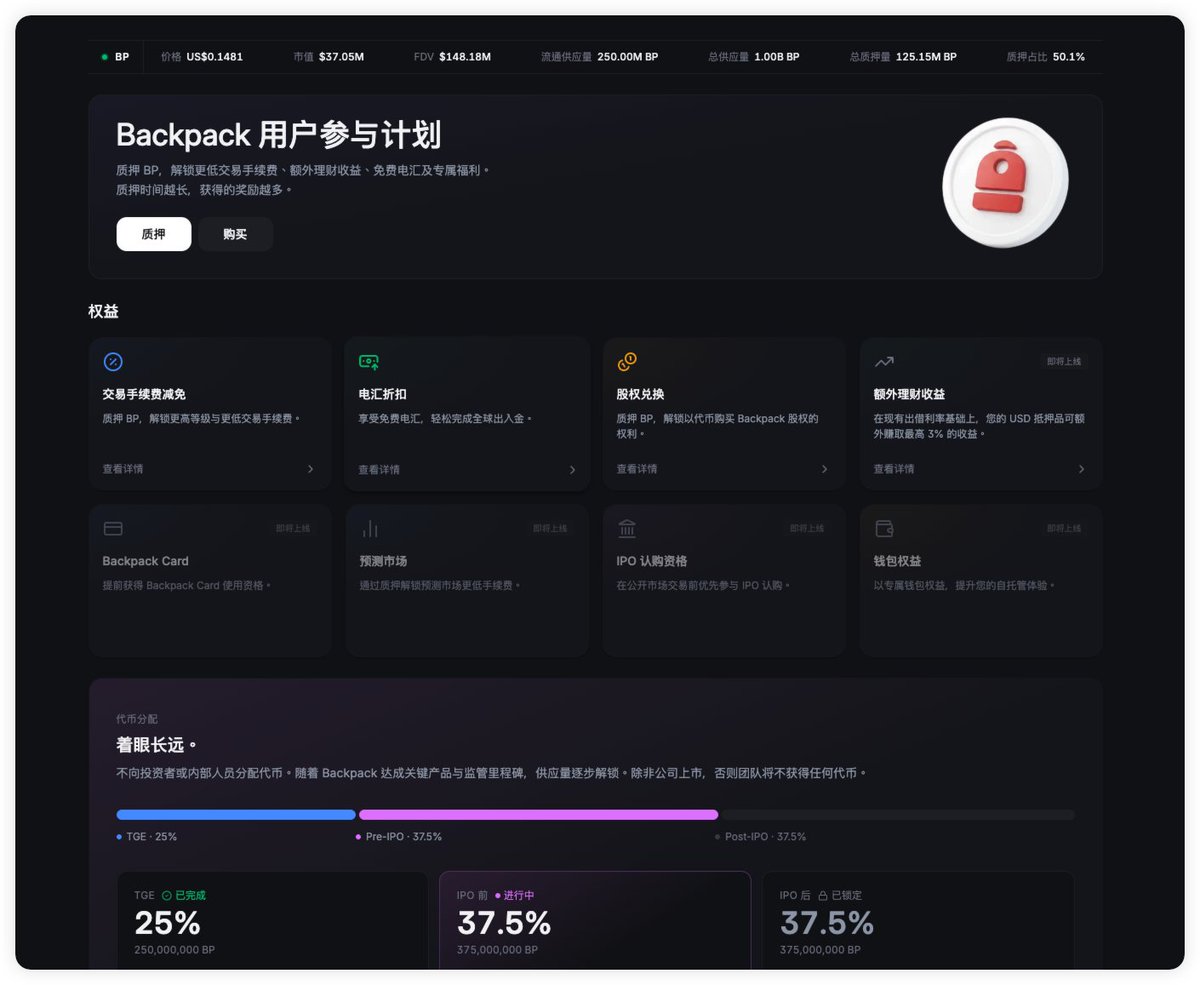Click the IPO 认购资格 card title
Image resolution: width=1200 pixels, height=985 pixels.
[652, 561]
